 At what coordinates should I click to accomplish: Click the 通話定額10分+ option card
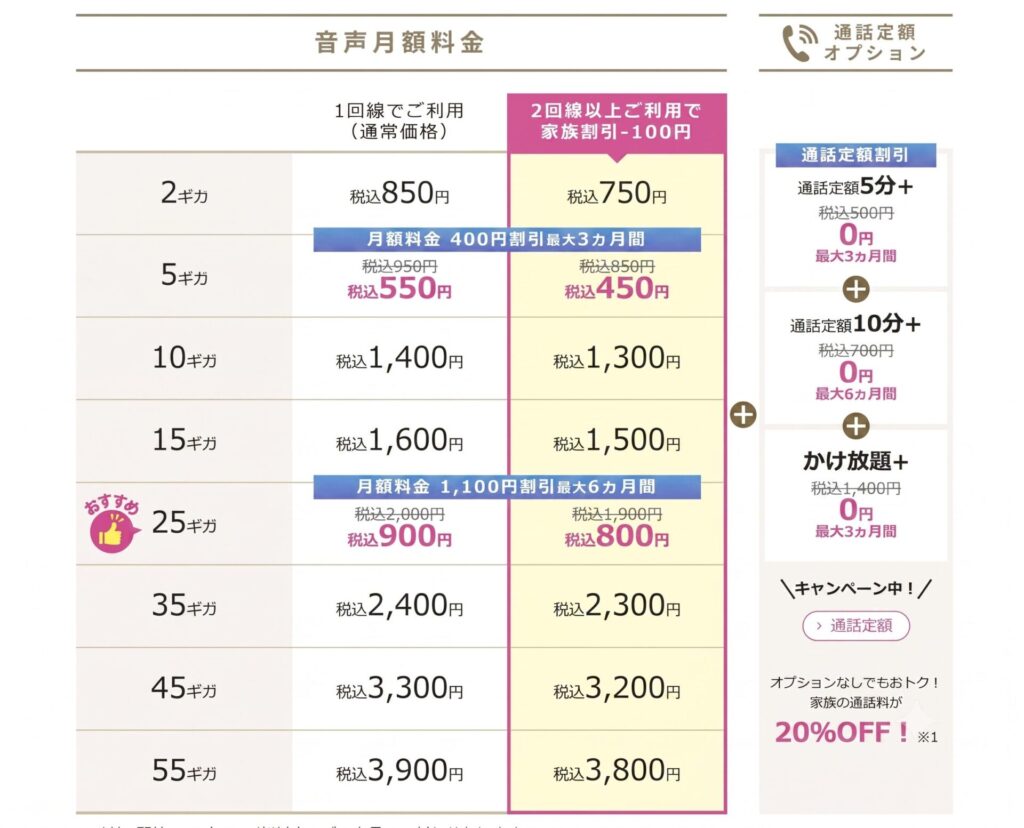point(856,358)
